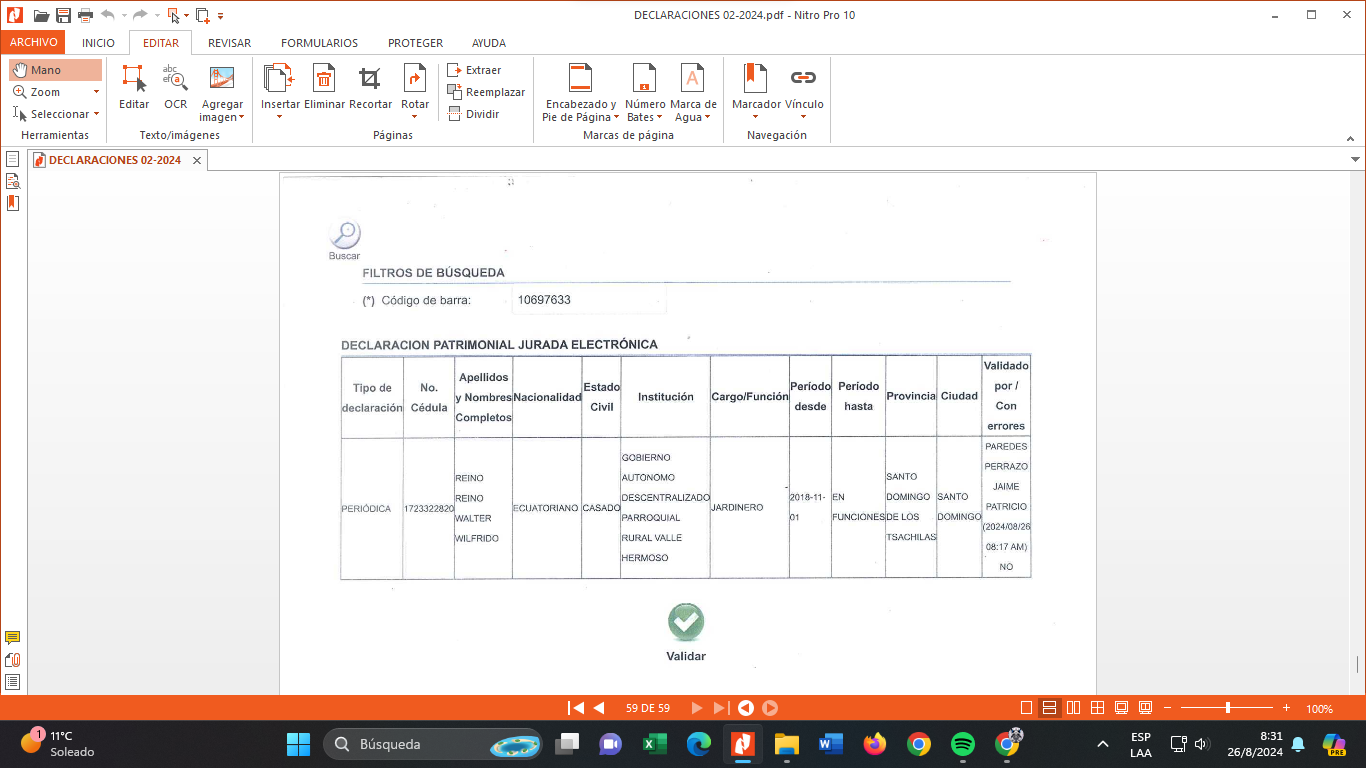Click the Reemplazar pages button

click(486, 92)
